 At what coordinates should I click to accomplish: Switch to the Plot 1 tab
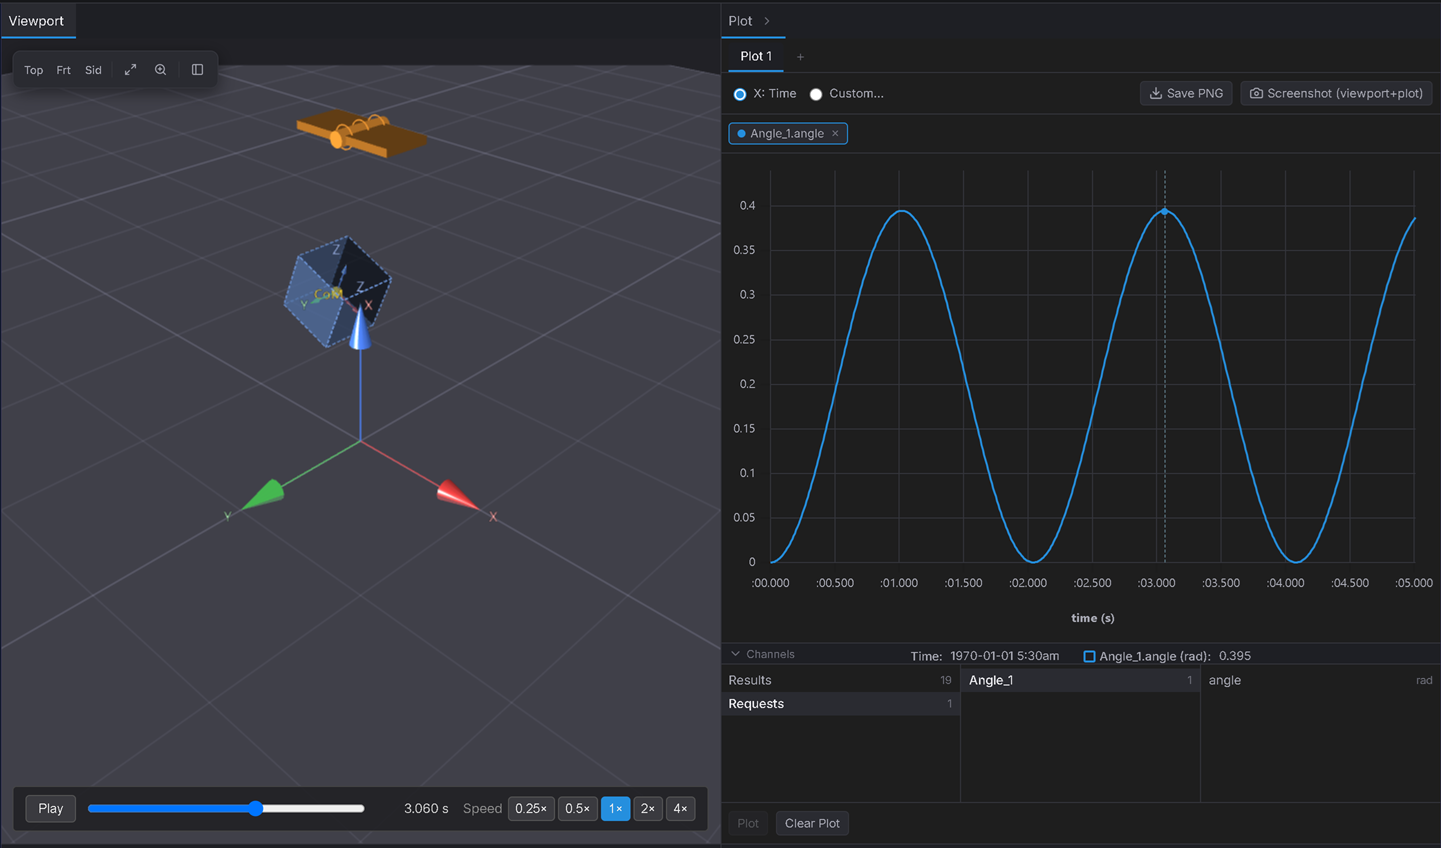pos(756,56)
